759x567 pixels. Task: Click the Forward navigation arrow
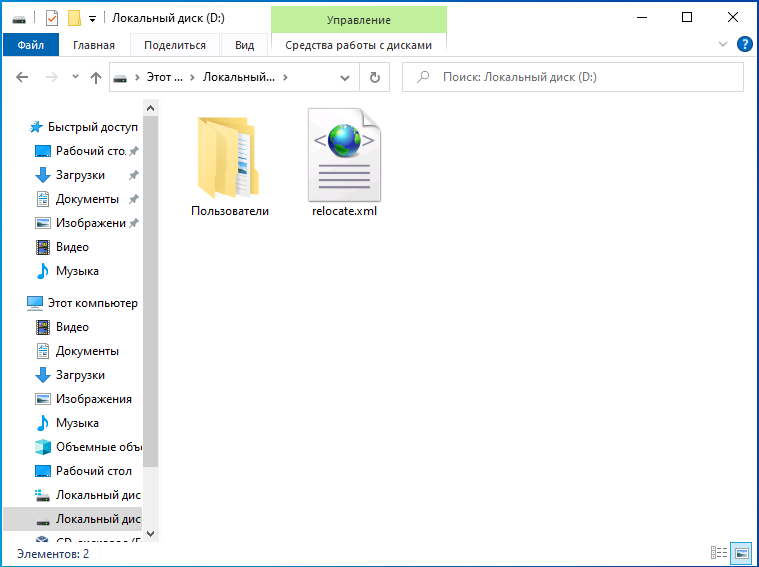[x=52, y=77]
